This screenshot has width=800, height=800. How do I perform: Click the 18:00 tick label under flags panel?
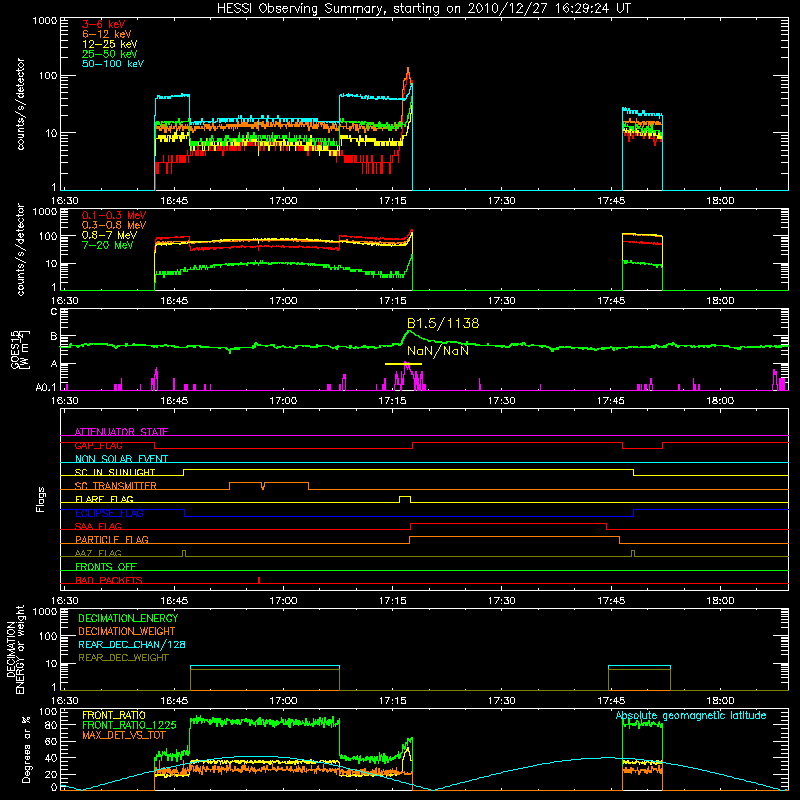[x=720, y=601]
